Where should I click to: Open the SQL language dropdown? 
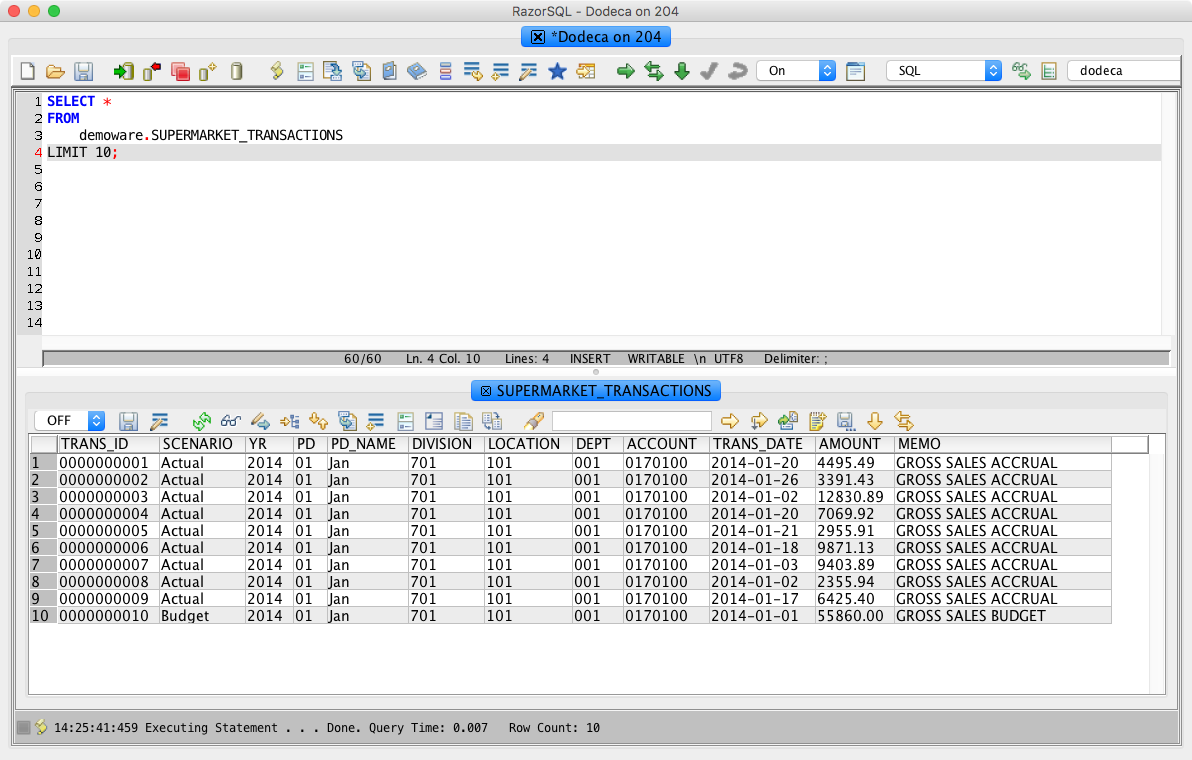pyautogui.click(x=943, y=71)
